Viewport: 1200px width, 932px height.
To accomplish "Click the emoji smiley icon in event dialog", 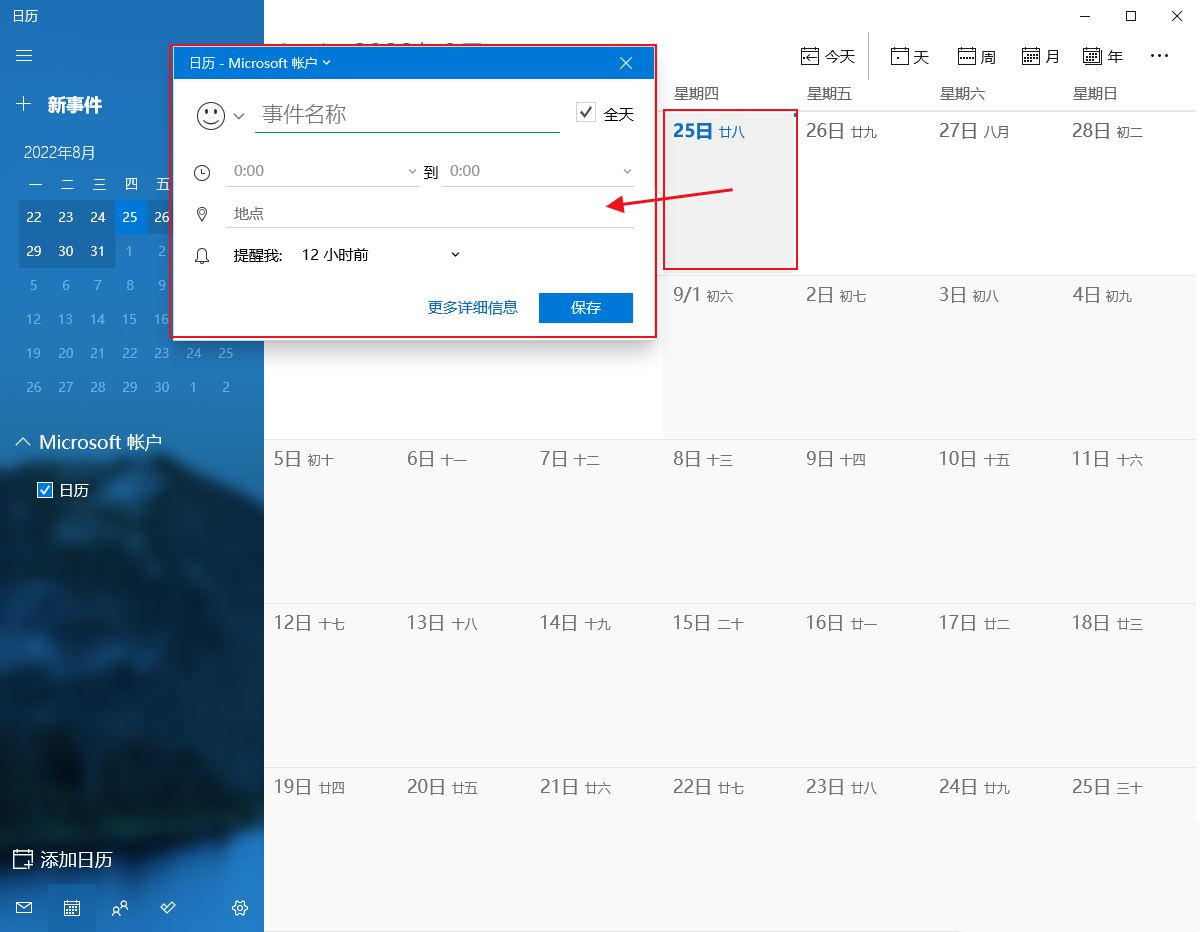I will (x=210, y=114).
